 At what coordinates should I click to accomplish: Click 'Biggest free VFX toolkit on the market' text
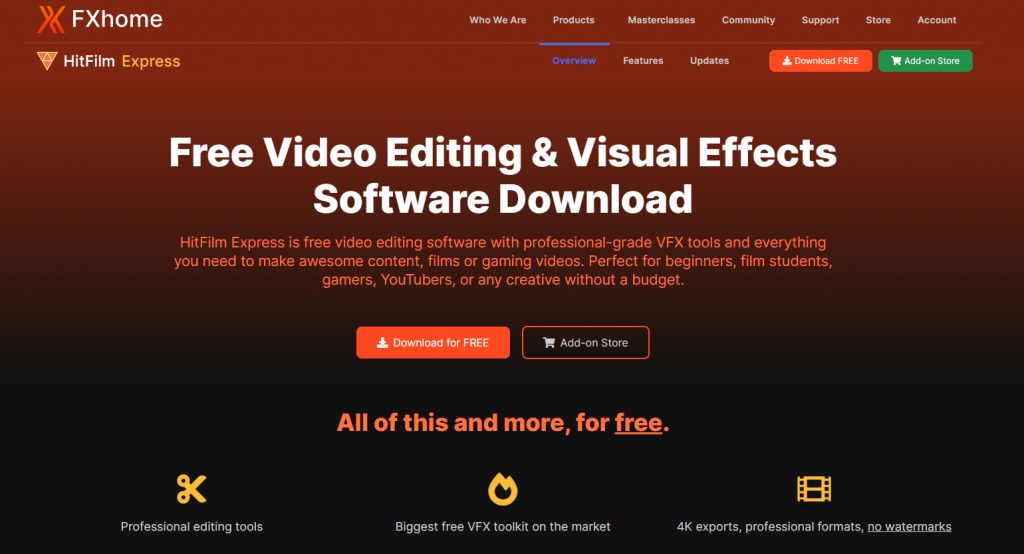click(503, 527)
